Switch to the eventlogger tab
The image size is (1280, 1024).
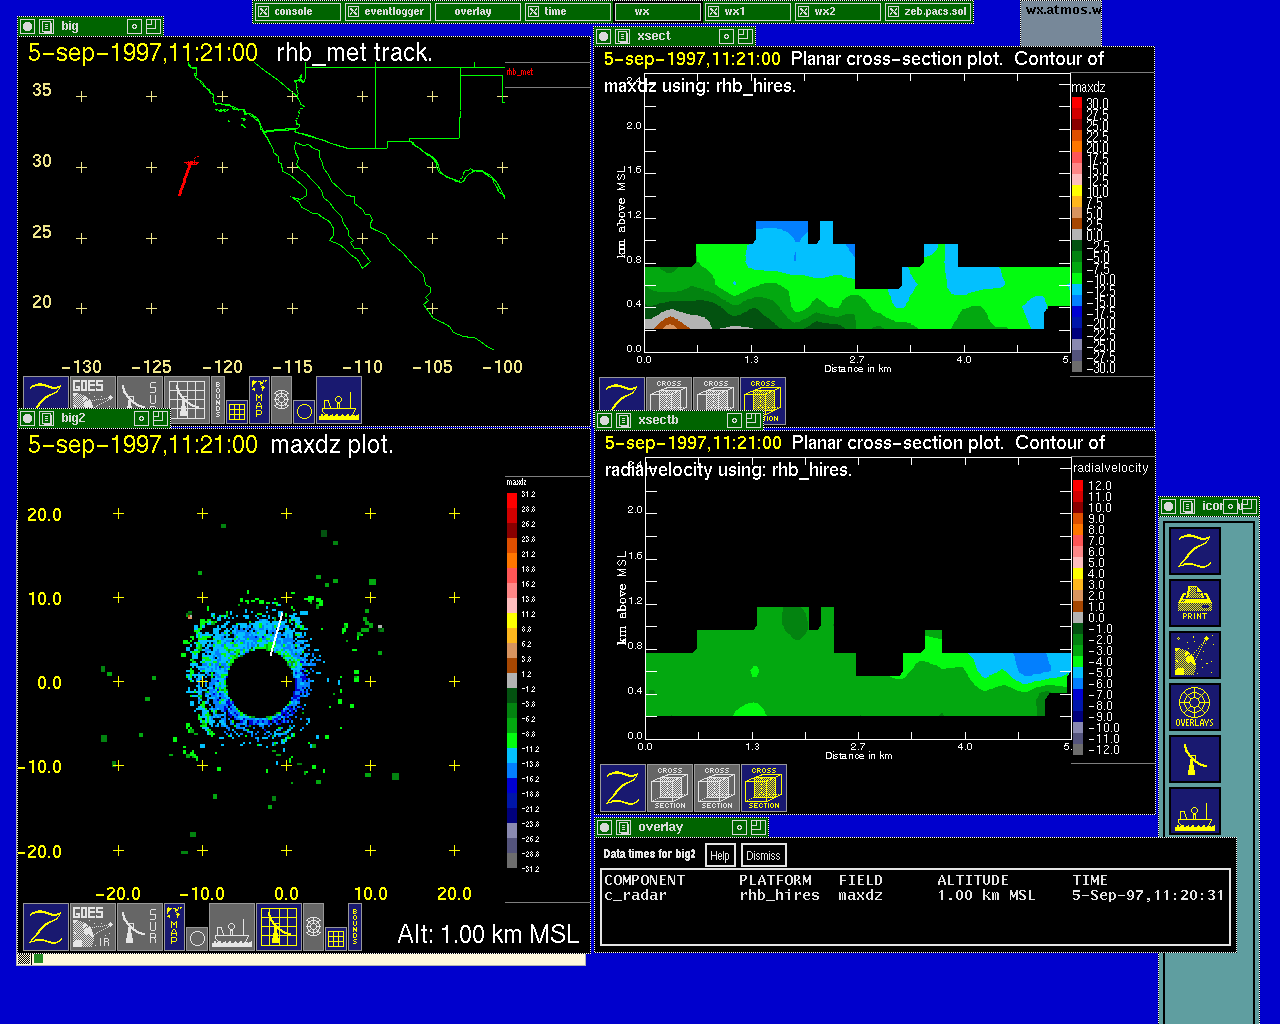[388, 12]
